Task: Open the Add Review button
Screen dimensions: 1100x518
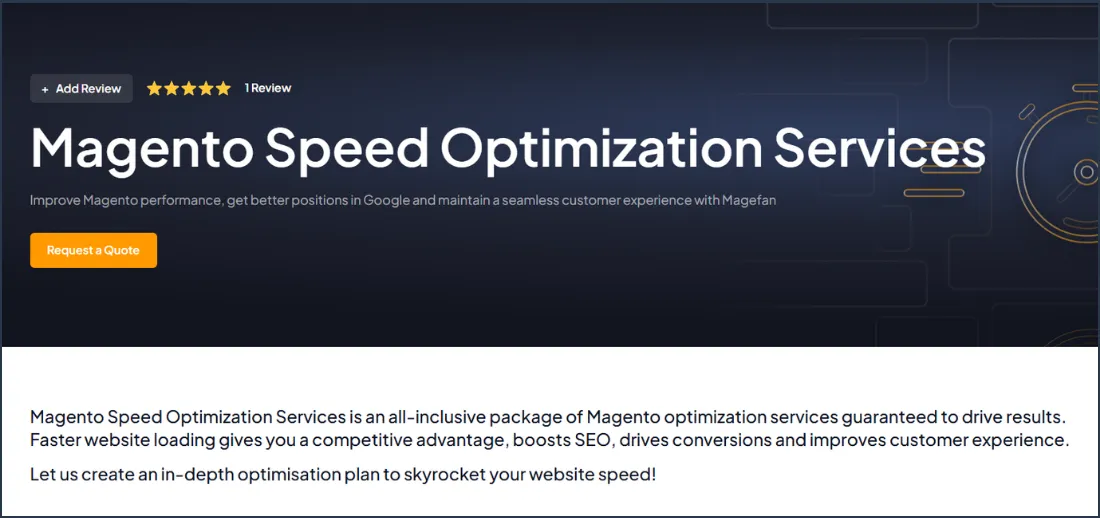Action: (x=81, y=88)
